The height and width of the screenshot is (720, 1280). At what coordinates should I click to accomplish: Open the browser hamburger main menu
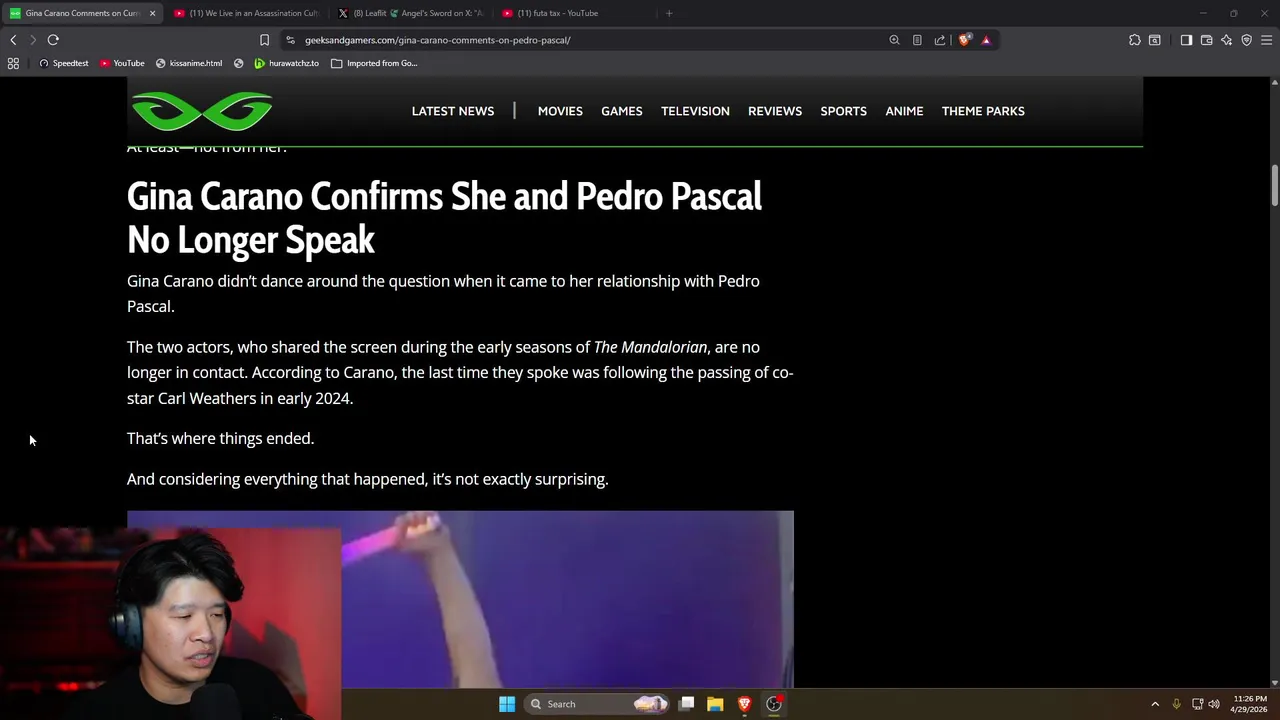pos(1266,40)
